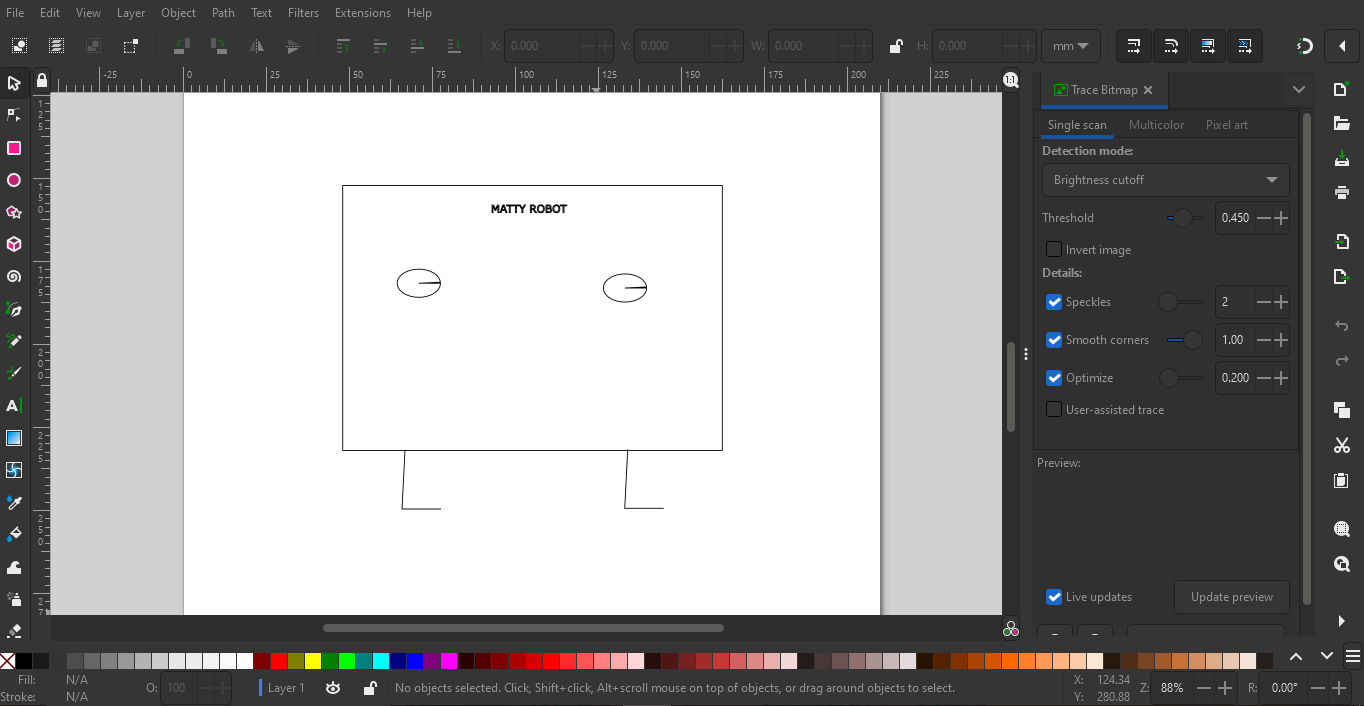Click the Print icon in commands bar

1342,192
